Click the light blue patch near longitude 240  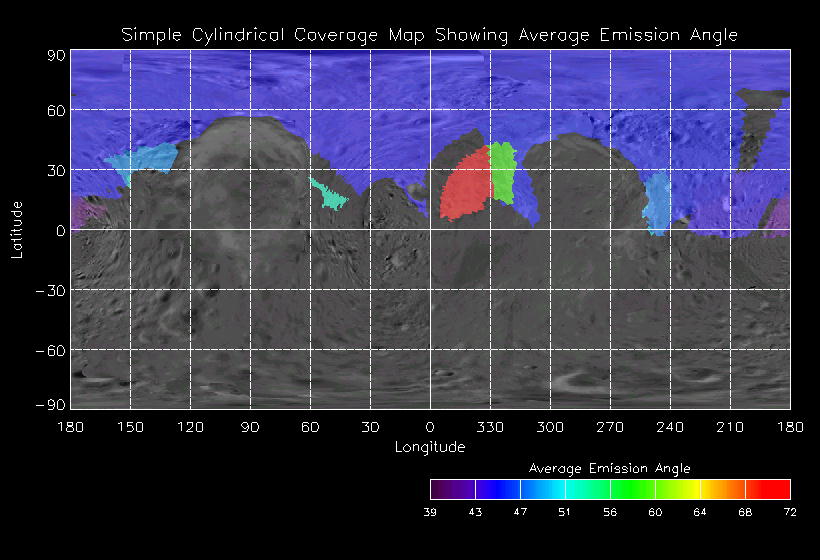[657, 203]
